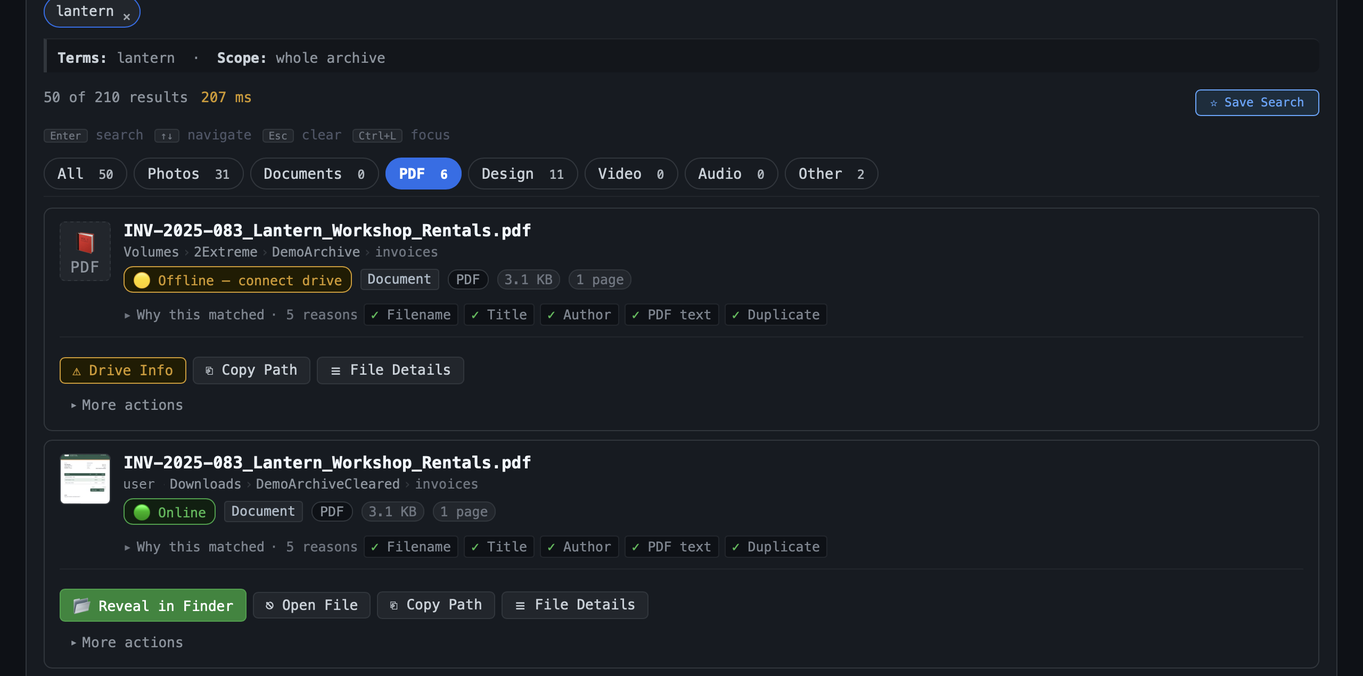Toggle PDF text match tag of second result

click(671, 547)
